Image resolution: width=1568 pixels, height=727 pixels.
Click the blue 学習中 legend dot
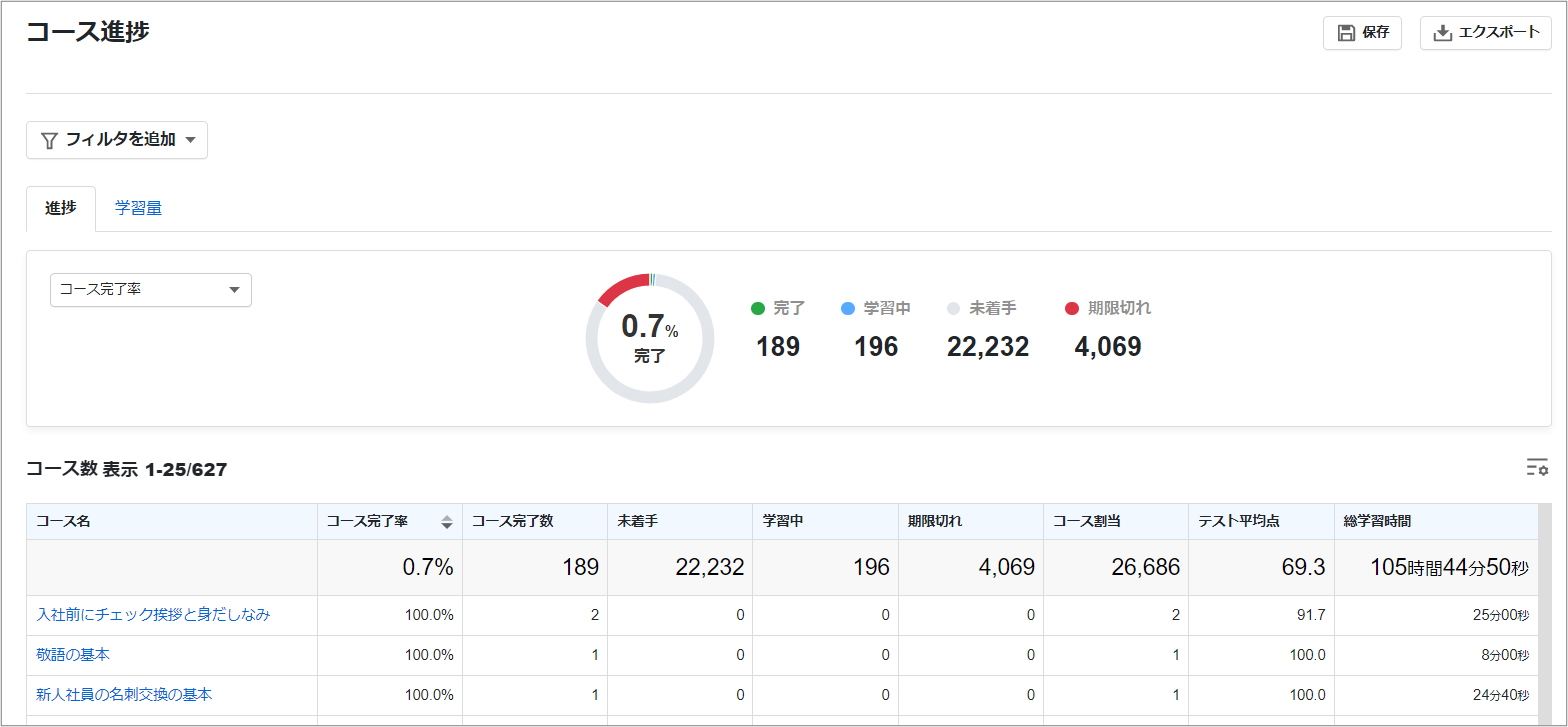coord(848,308)
